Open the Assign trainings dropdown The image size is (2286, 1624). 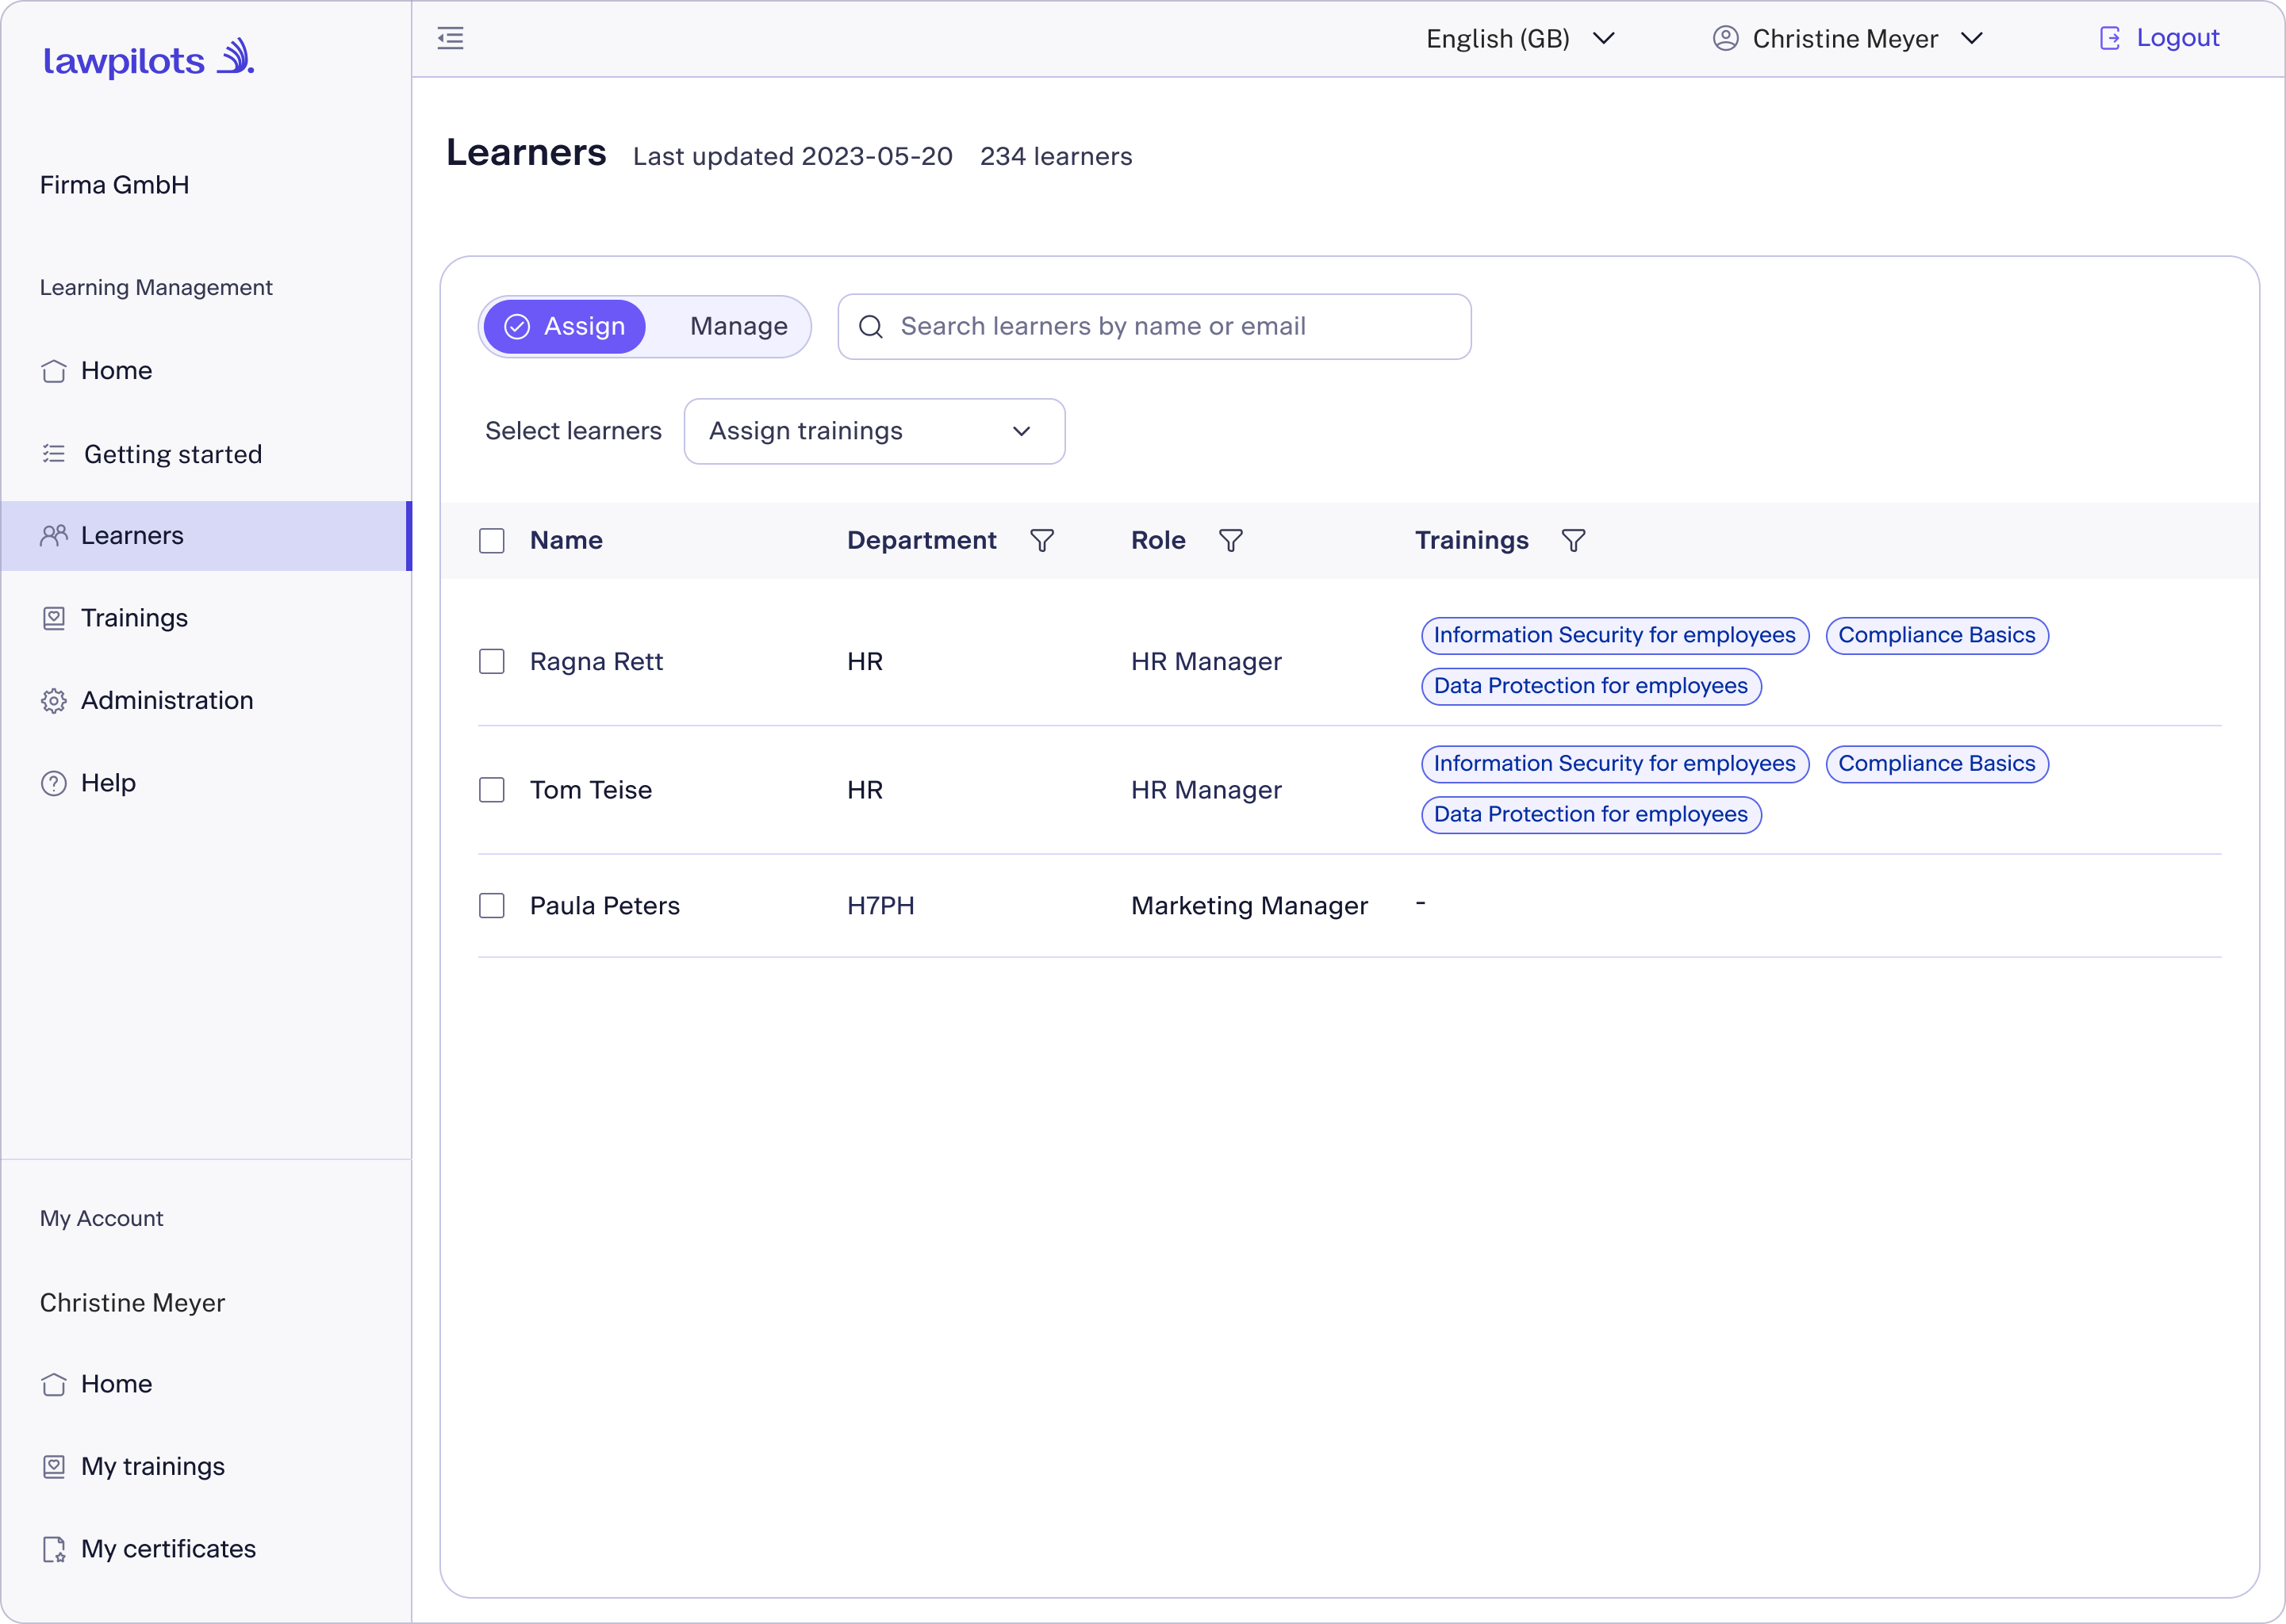click(x=875, y=431)
